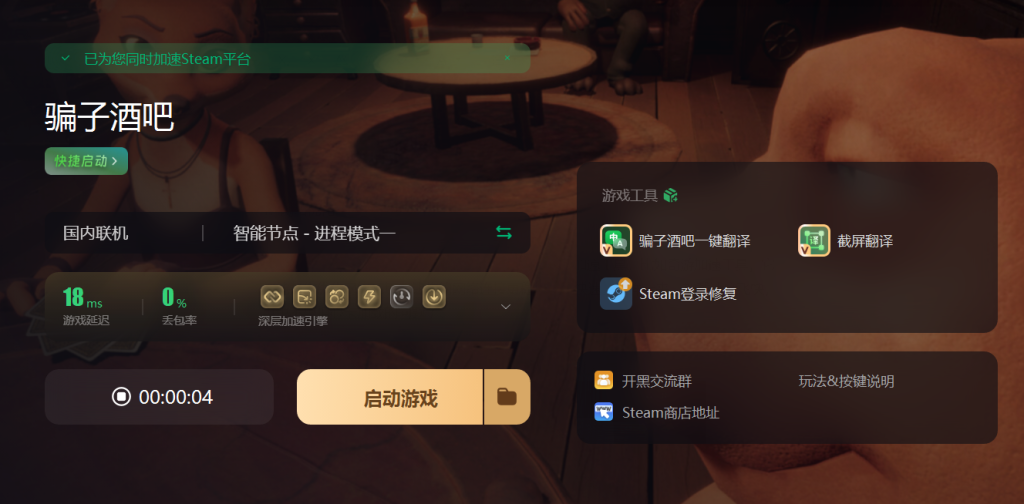The width and height of the screenshot is (1024, 504).
Task: Open the 快捷启动 quick launch menu
Action: pos(86,161)
